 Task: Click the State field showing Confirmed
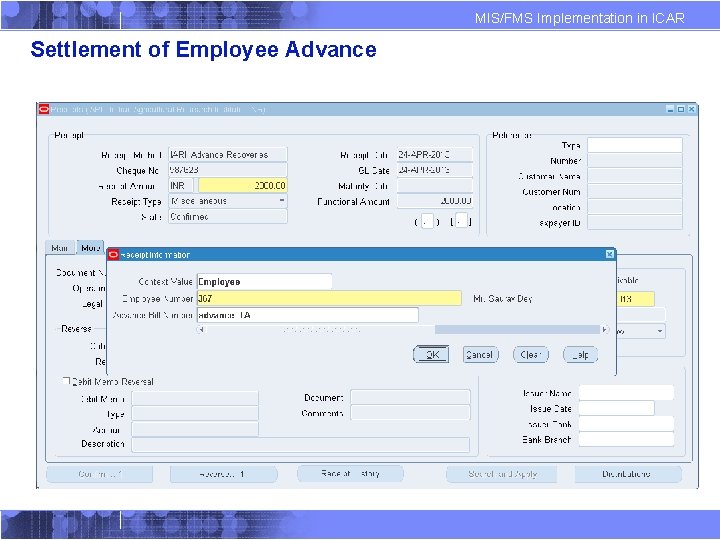(x=228, y=216)
